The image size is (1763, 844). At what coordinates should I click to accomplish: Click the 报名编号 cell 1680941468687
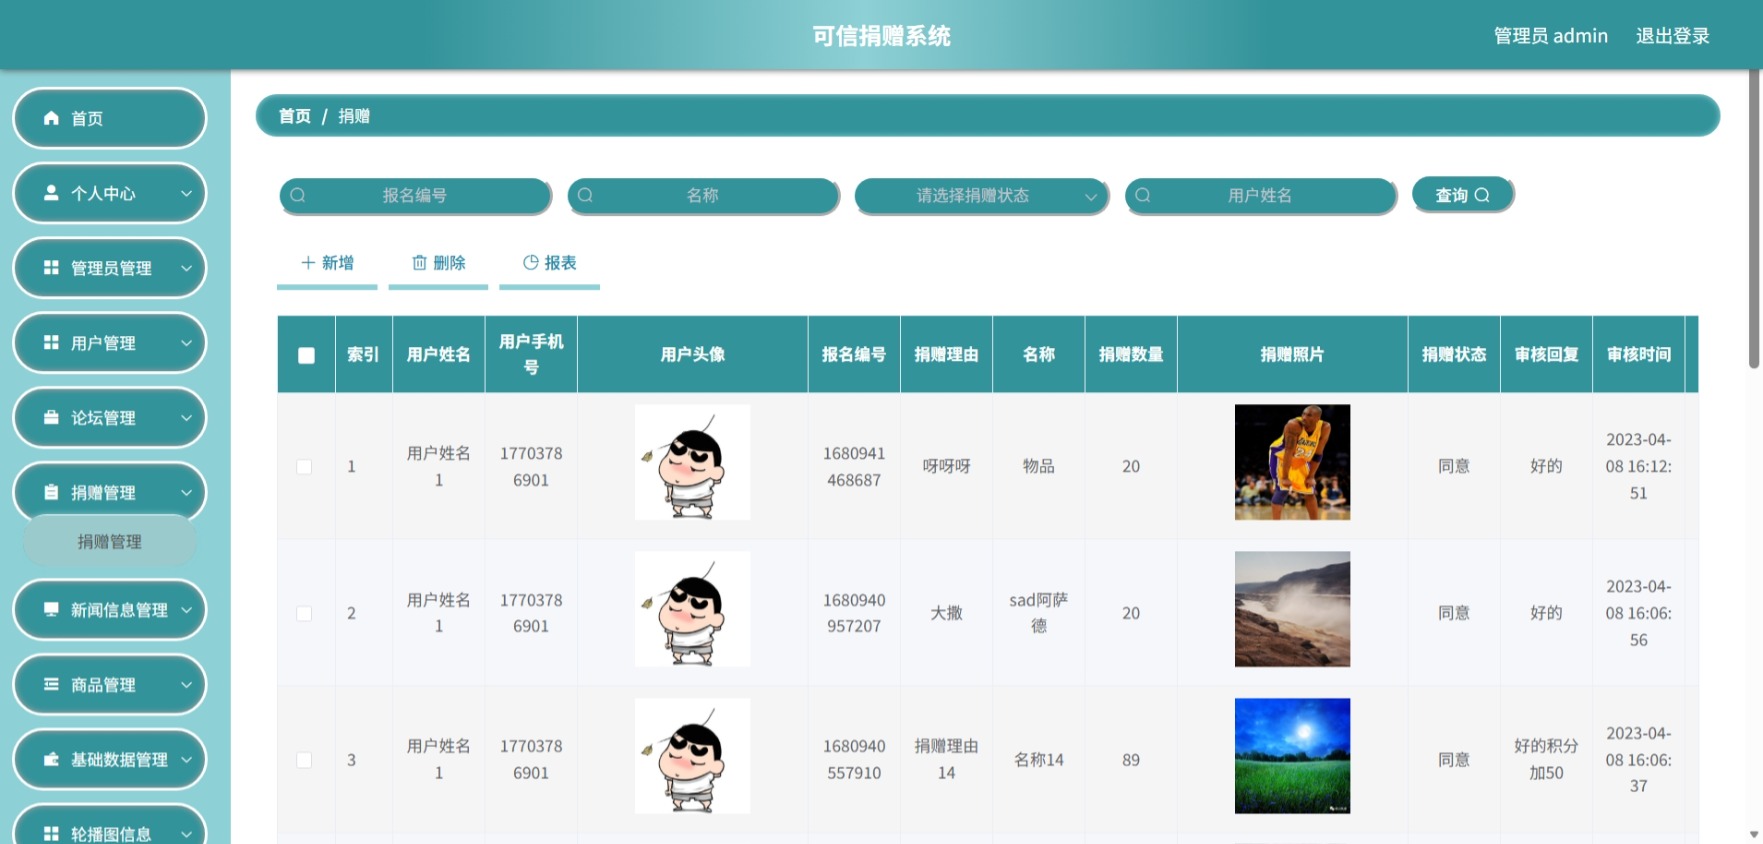(854, 467)
